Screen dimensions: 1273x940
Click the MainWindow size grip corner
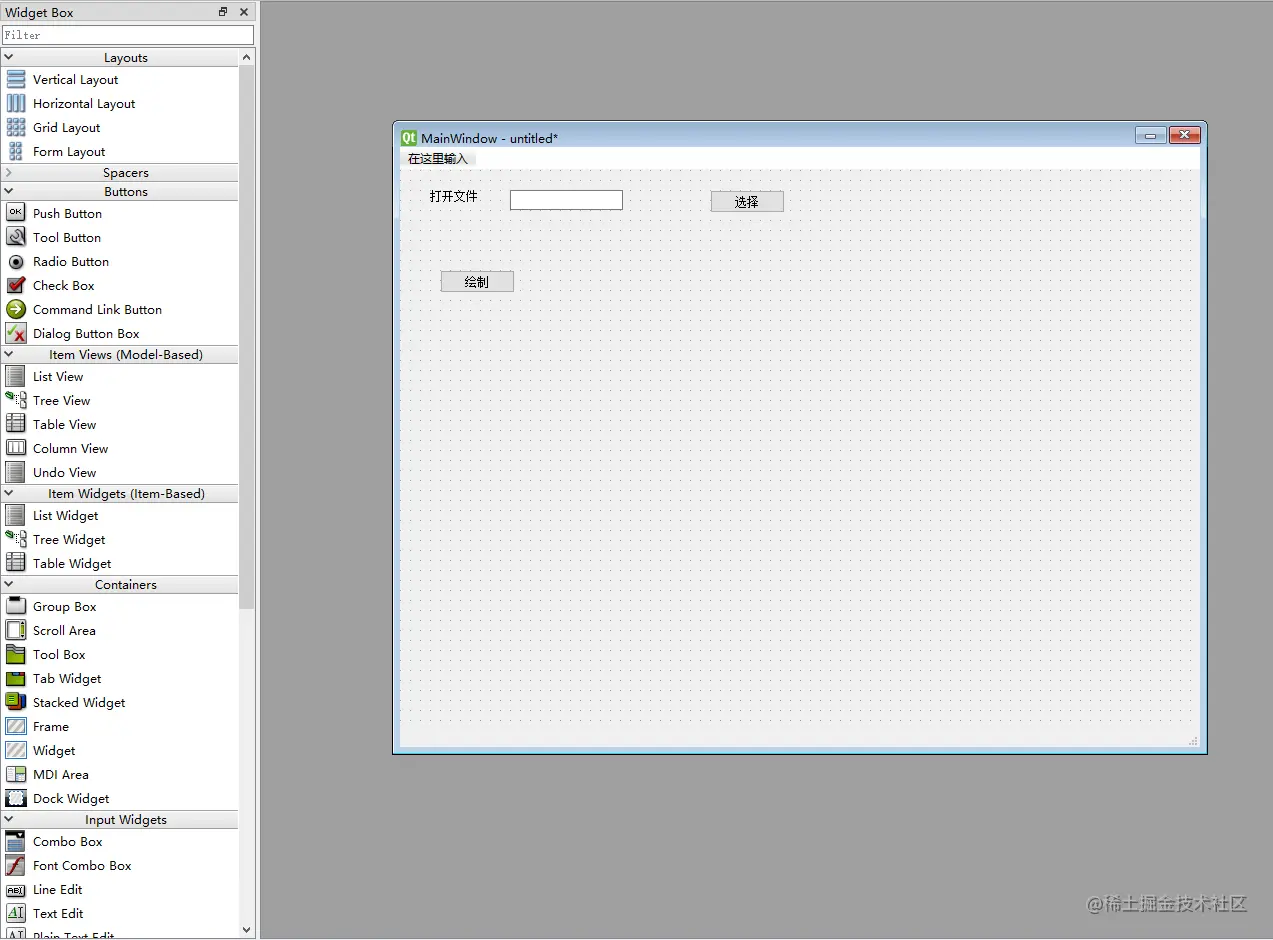(1193, 741)
